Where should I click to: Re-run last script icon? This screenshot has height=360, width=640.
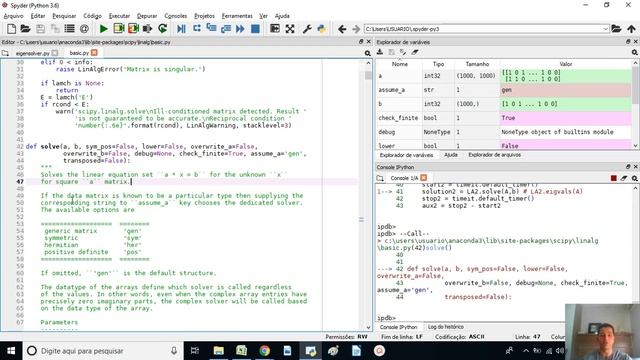pos(162,29)
